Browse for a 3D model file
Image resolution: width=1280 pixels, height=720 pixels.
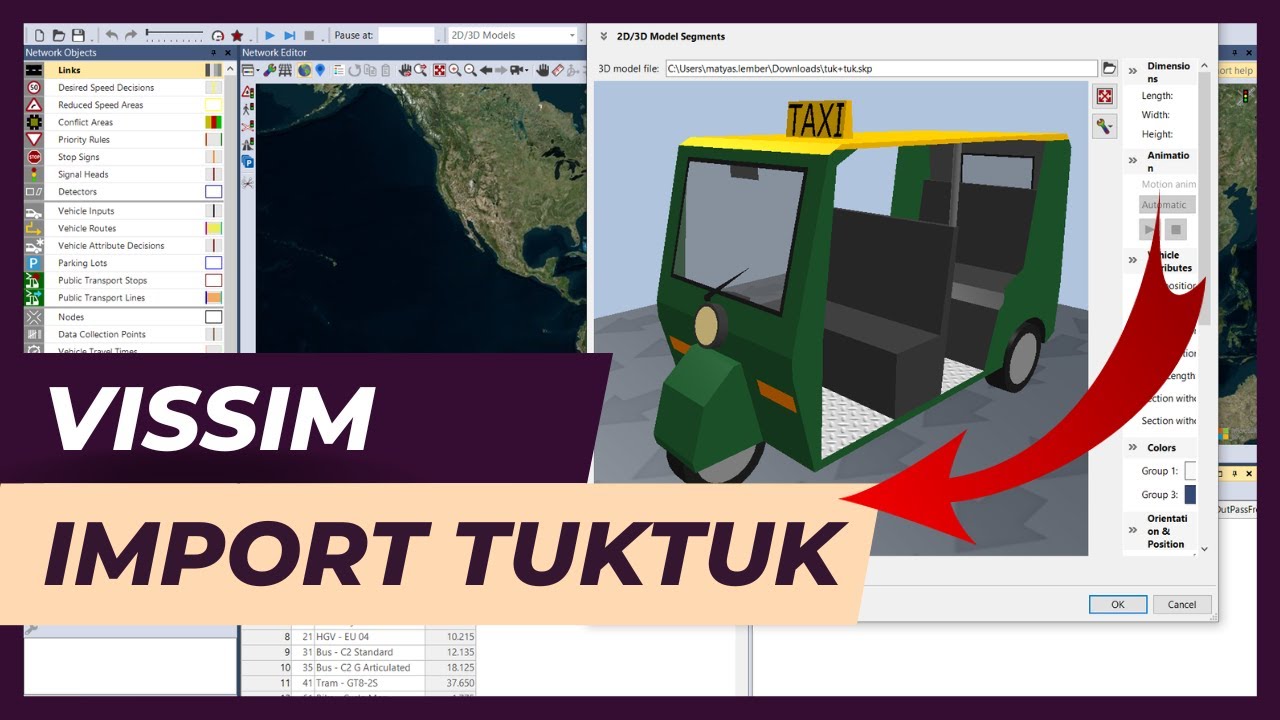pyautogui.click(x=1109, y=68)
